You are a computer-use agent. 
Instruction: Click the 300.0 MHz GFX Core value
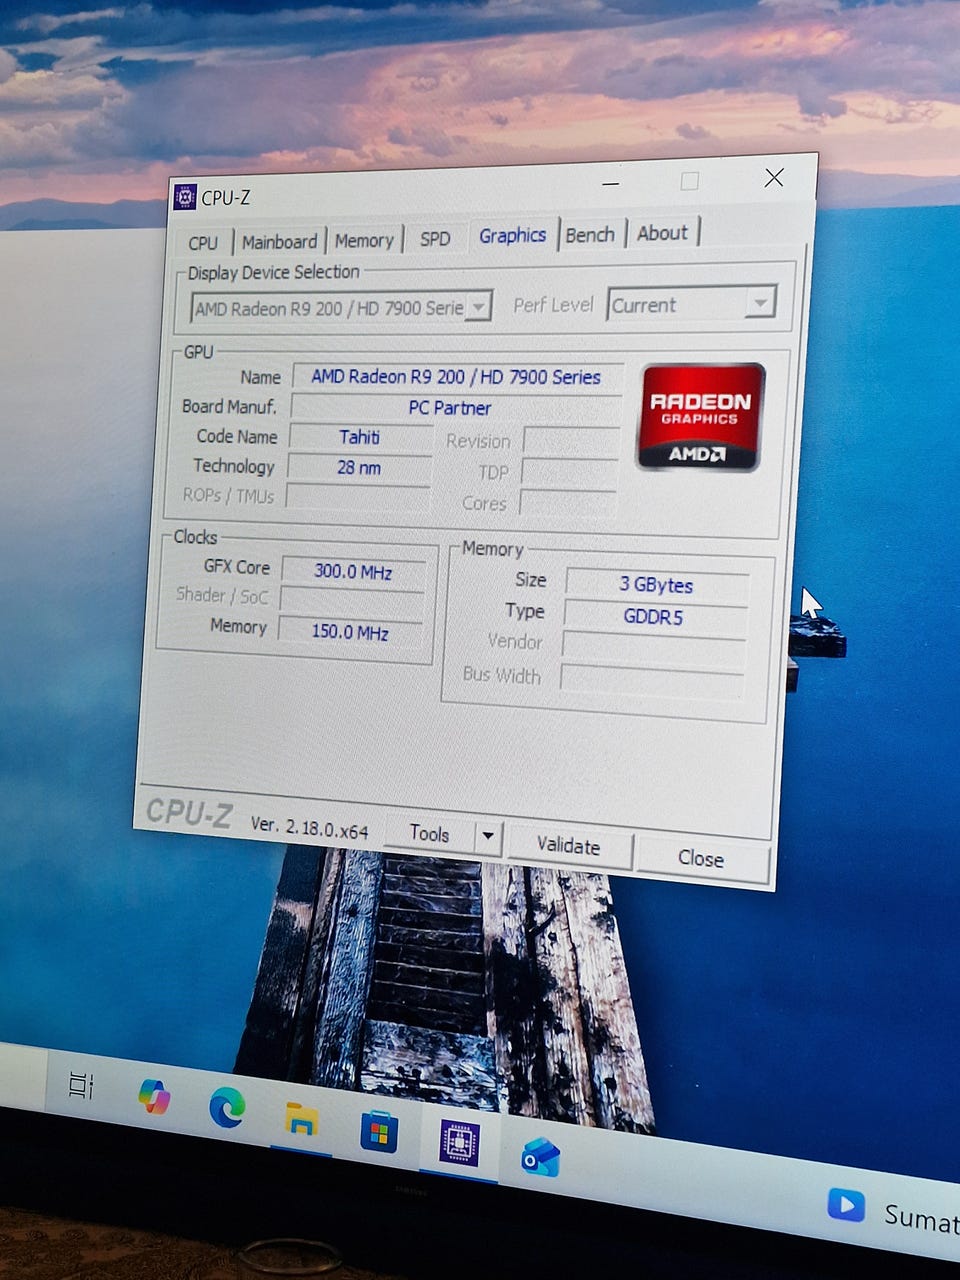click(x=353, y=572)
